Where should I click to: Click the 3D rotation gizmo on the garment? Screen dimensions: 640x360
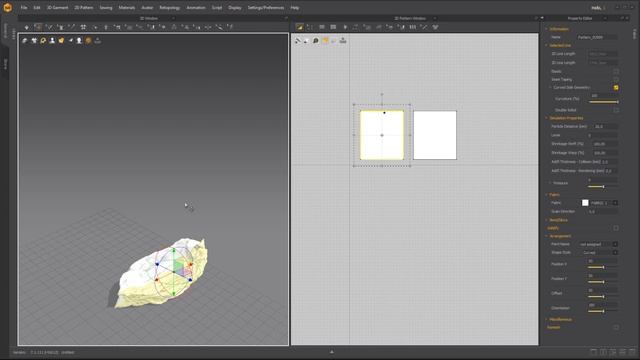174,271
